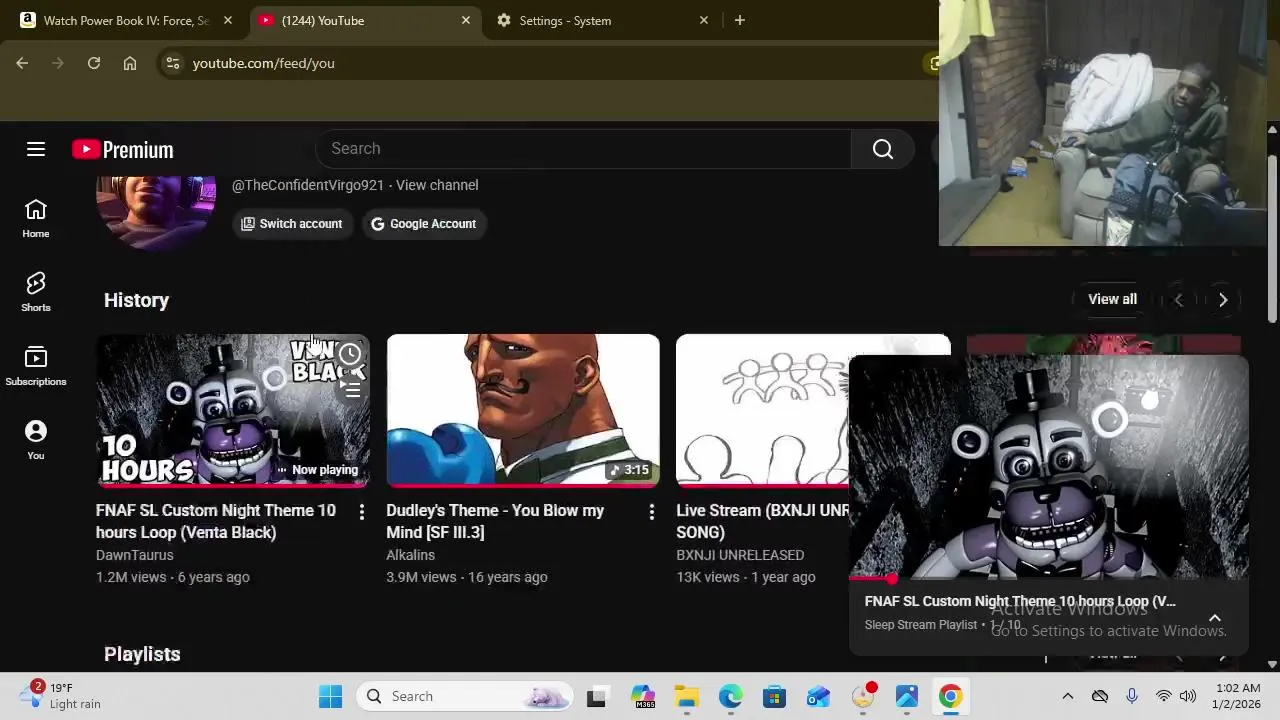Click the Windows taskbar search box

pyautogui.click(x=465, y=696)
